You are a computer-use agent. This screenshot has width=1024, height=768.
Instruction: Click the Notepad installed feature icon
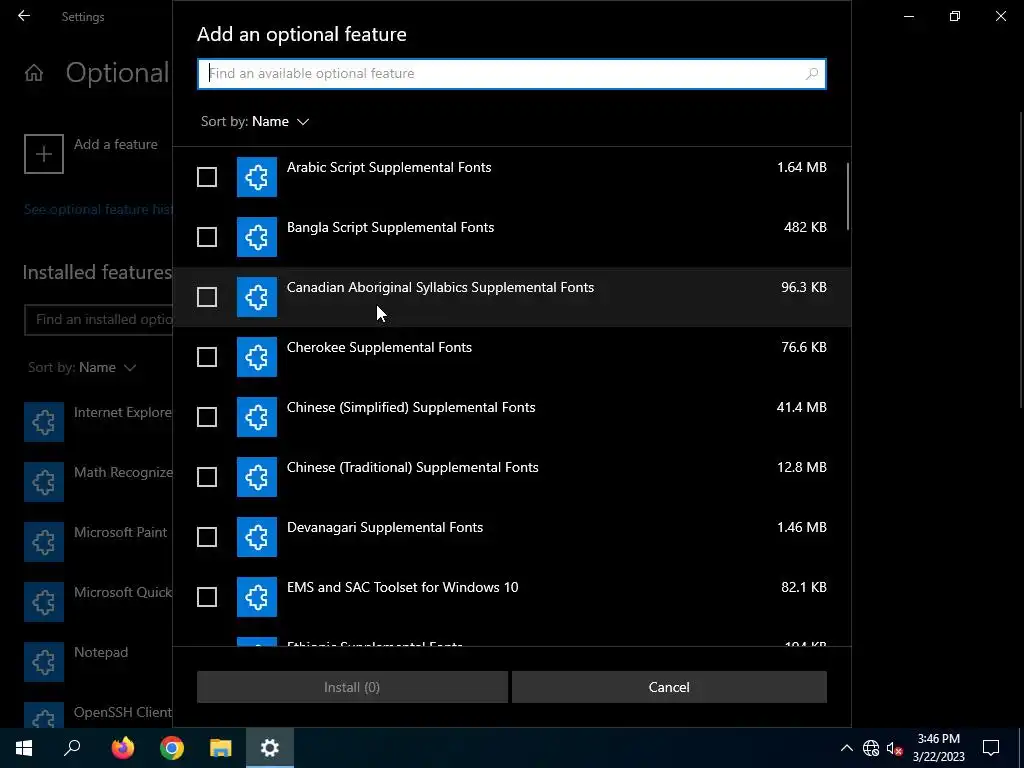click(x=44, y=662)
